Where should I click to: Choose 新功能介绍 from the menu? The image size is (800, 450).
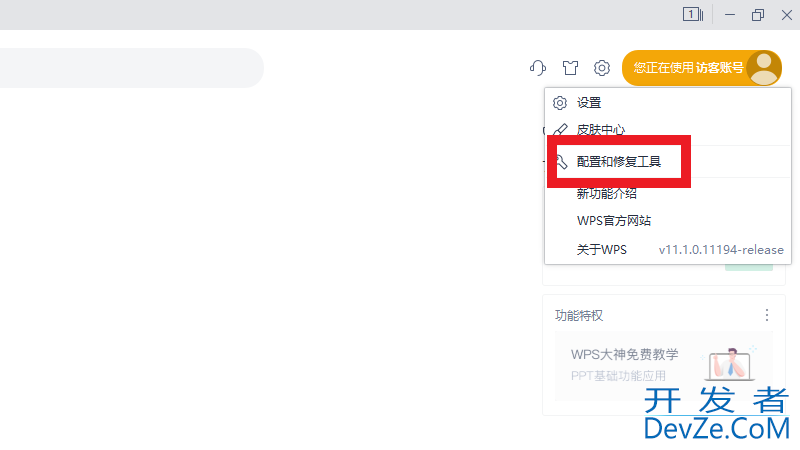(668, 193)
